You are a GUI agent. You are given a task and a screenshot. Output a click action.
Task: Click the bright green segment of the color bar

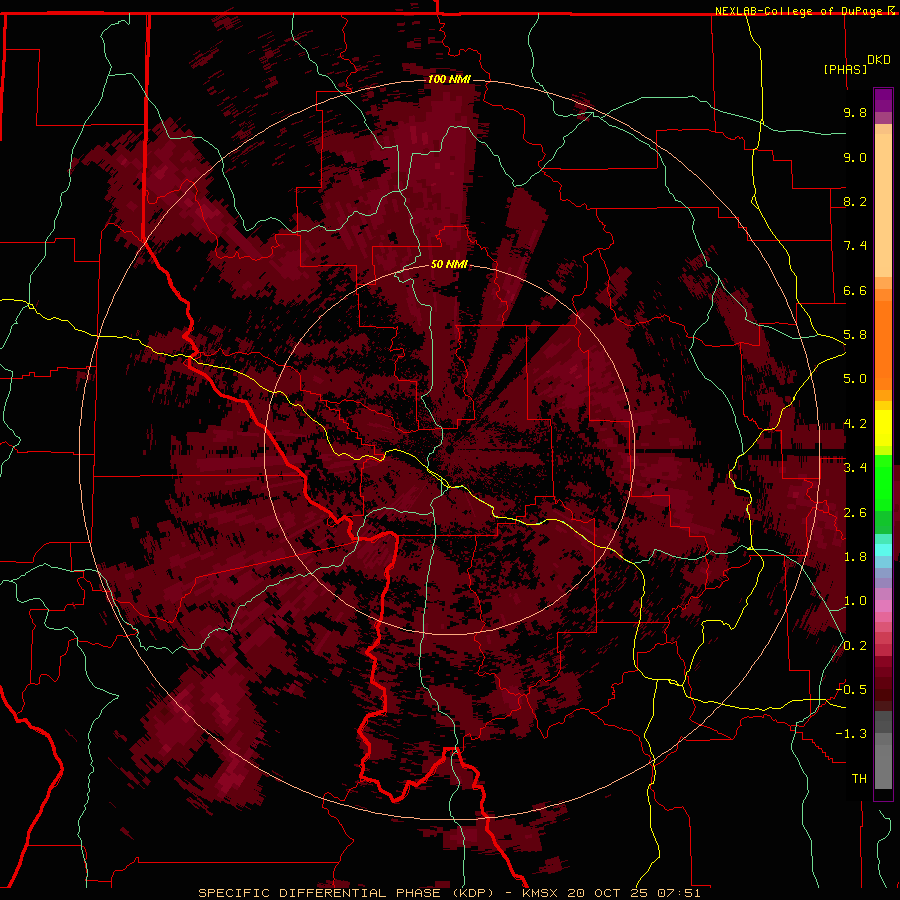tap(883, 482)
